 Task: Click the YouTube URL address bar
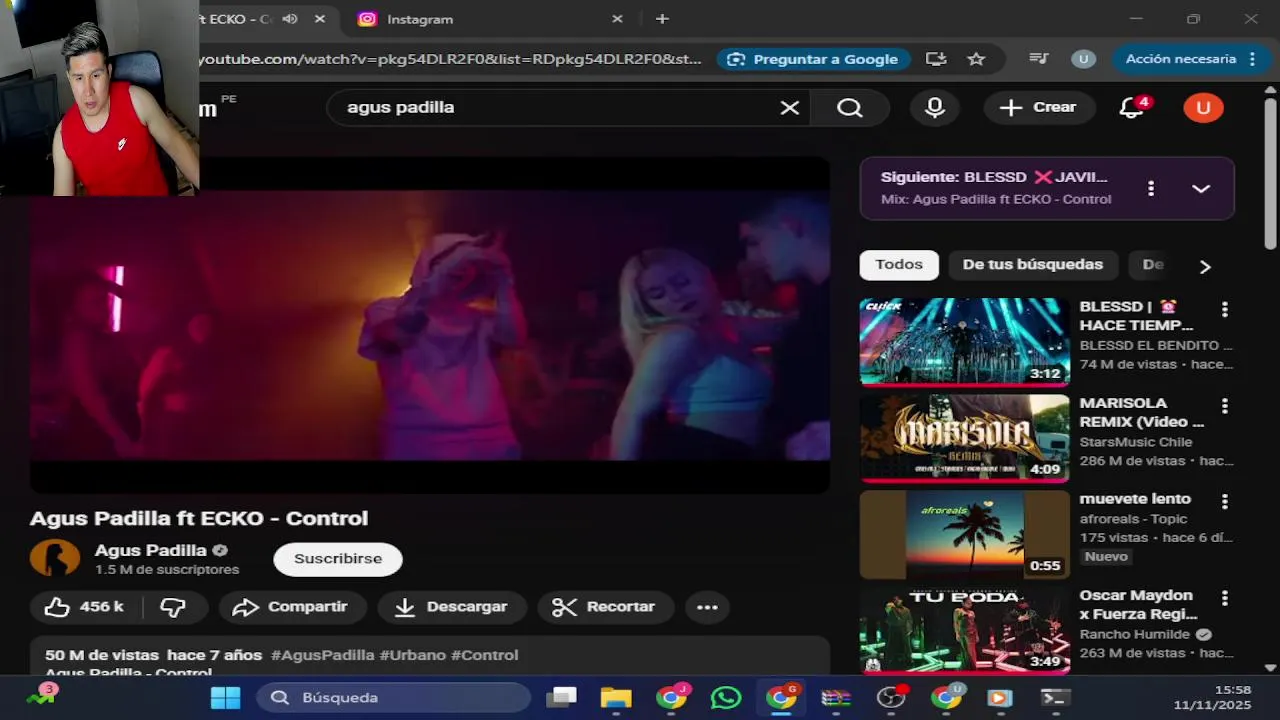[x=450, y=59]
